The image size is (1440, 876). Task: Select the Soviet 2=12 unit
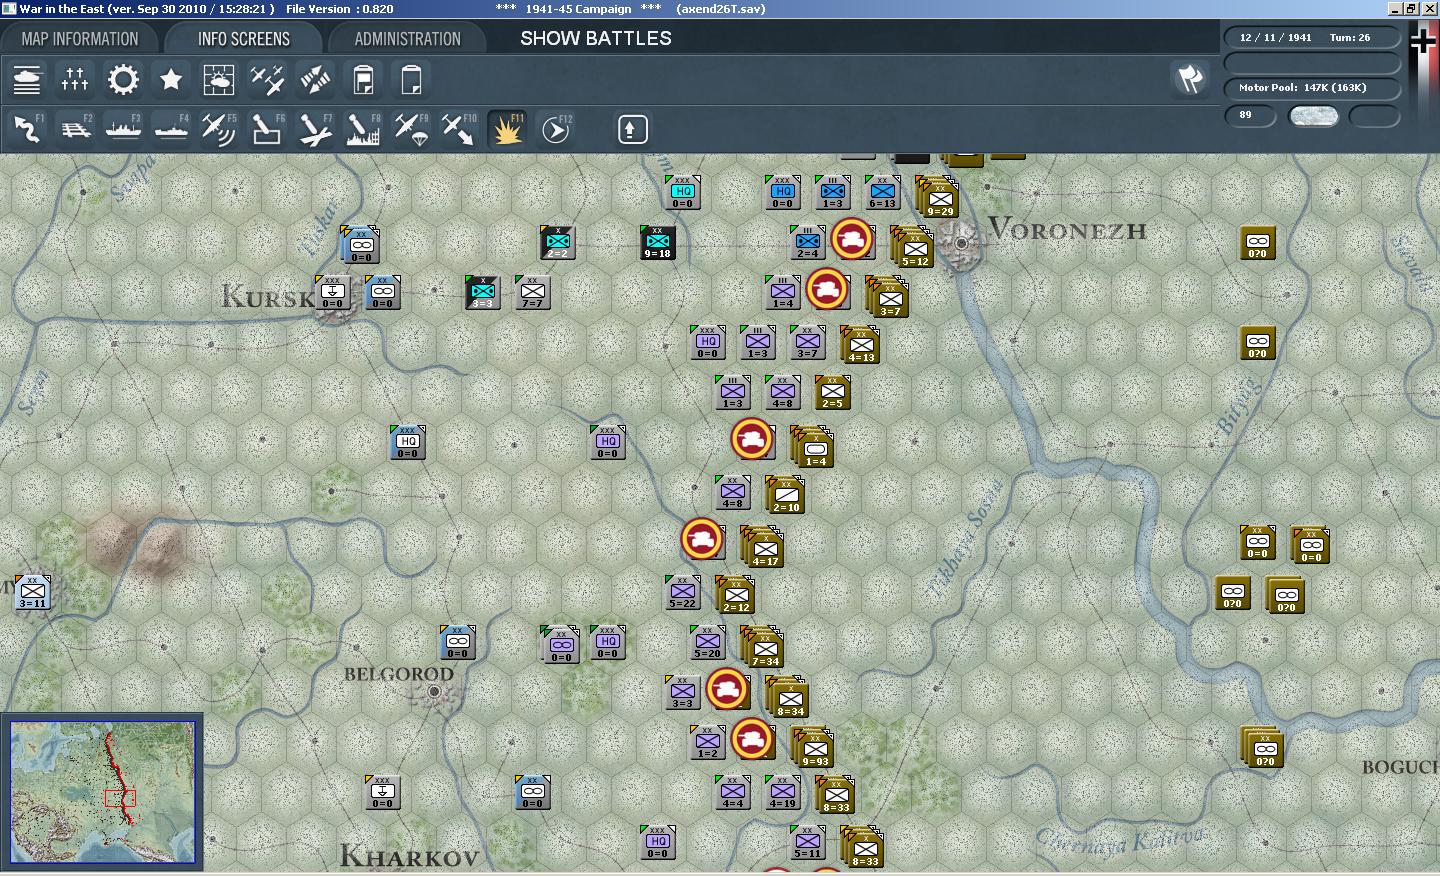tap(735, 595)
